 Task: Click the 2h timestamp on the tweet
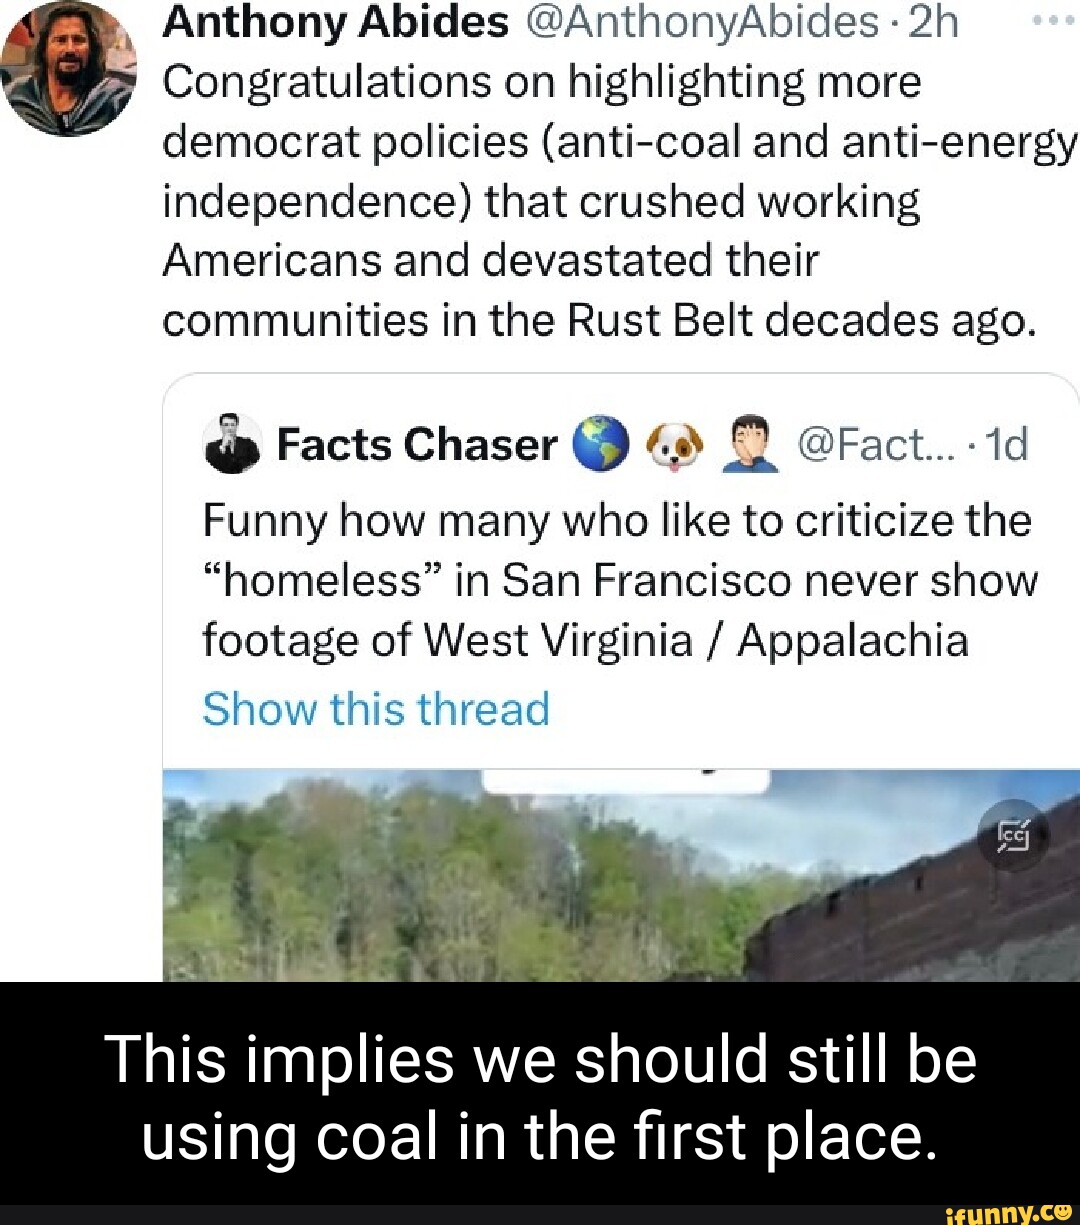click(931, 22)
